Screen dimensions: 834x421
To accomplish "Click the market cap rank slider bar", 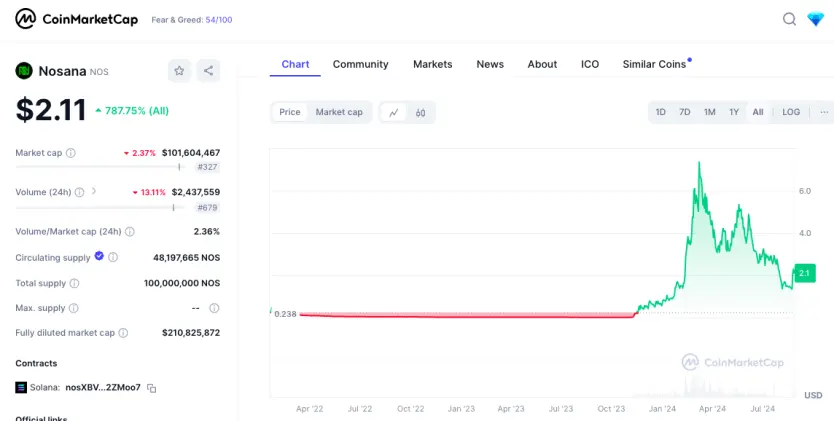I will click(x=100, y=167).
